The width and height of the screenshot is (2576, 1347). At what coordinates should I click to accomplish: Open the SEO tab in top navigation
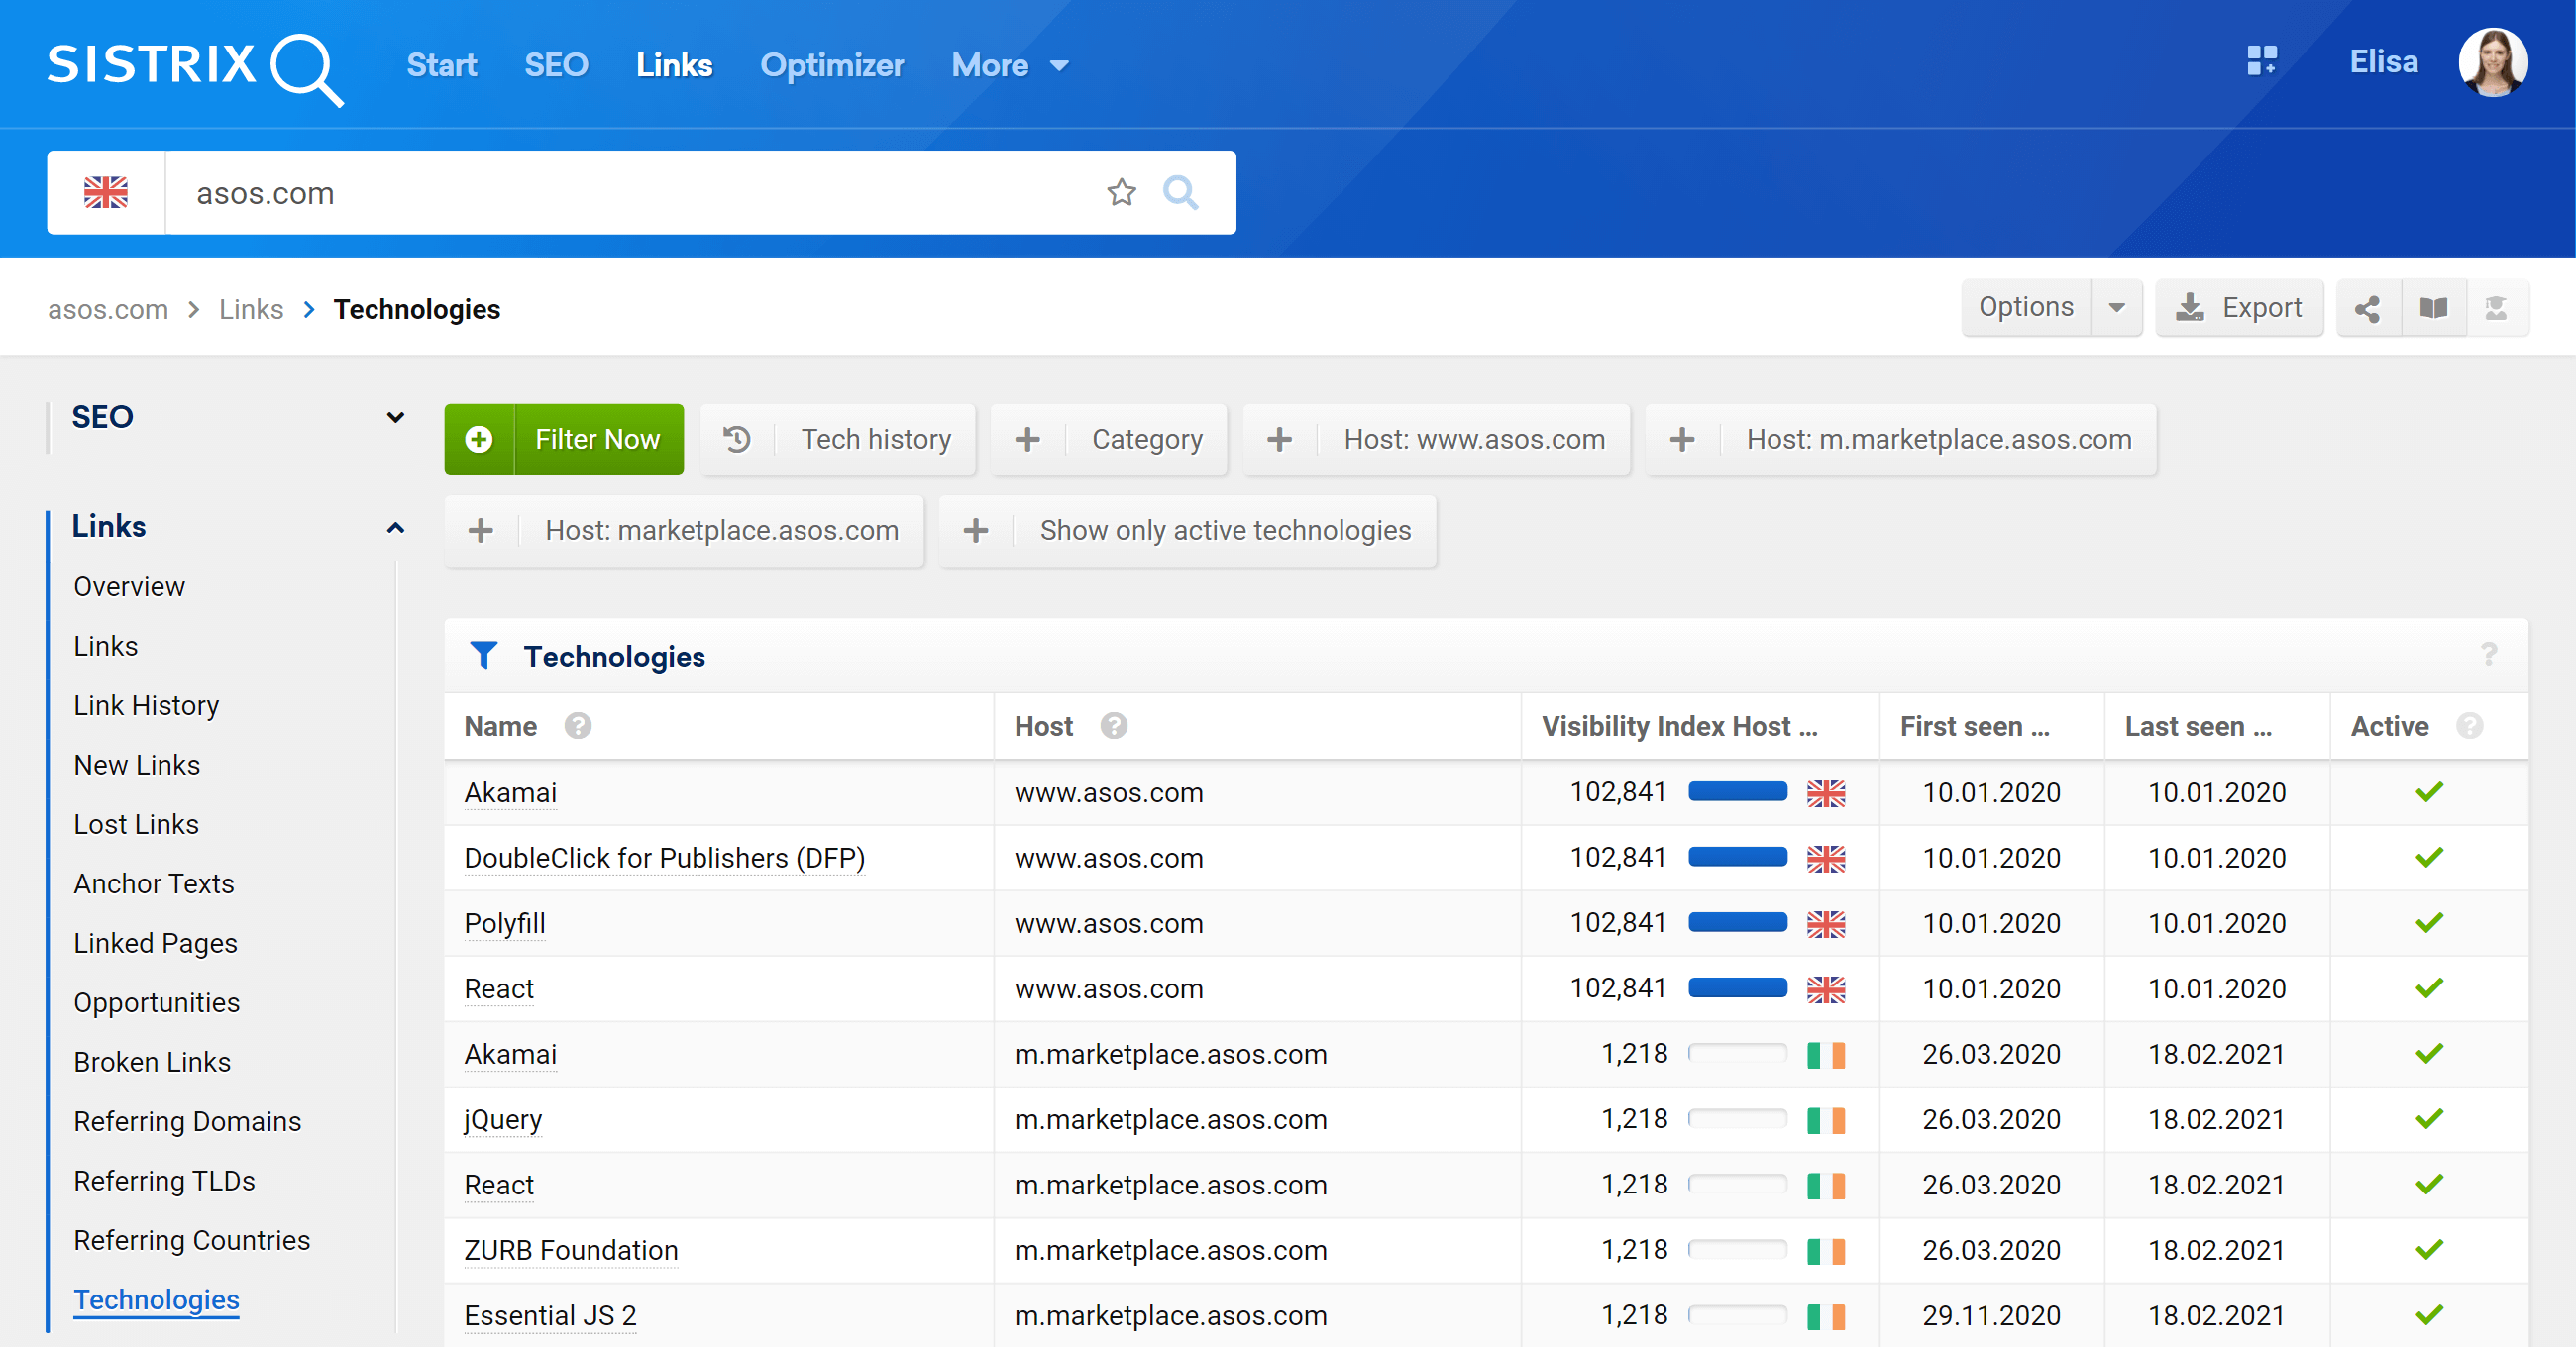pyautogui.click(x=556, y=66)
